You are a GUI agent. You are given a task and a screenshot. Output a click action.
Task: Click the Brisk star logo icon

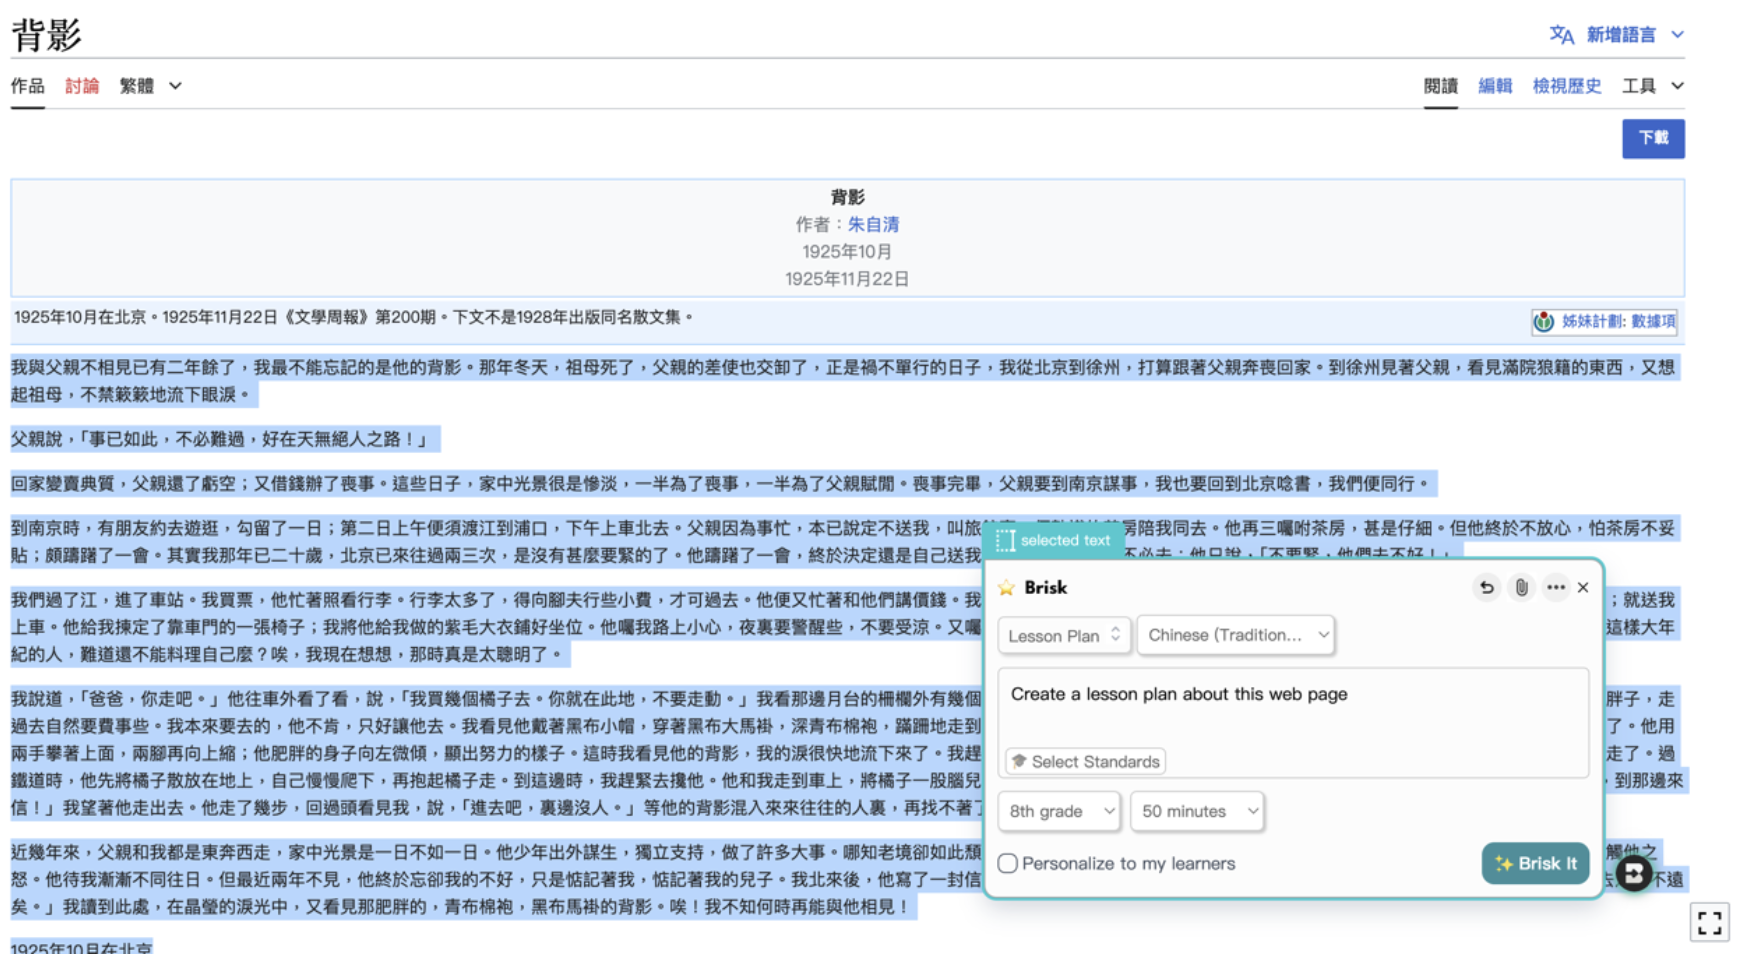(x=1006, y=588)
